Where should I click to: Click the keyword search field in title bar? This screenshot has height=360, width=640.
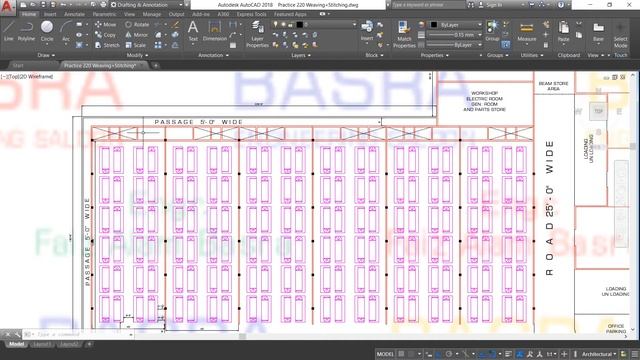[429, 5]
